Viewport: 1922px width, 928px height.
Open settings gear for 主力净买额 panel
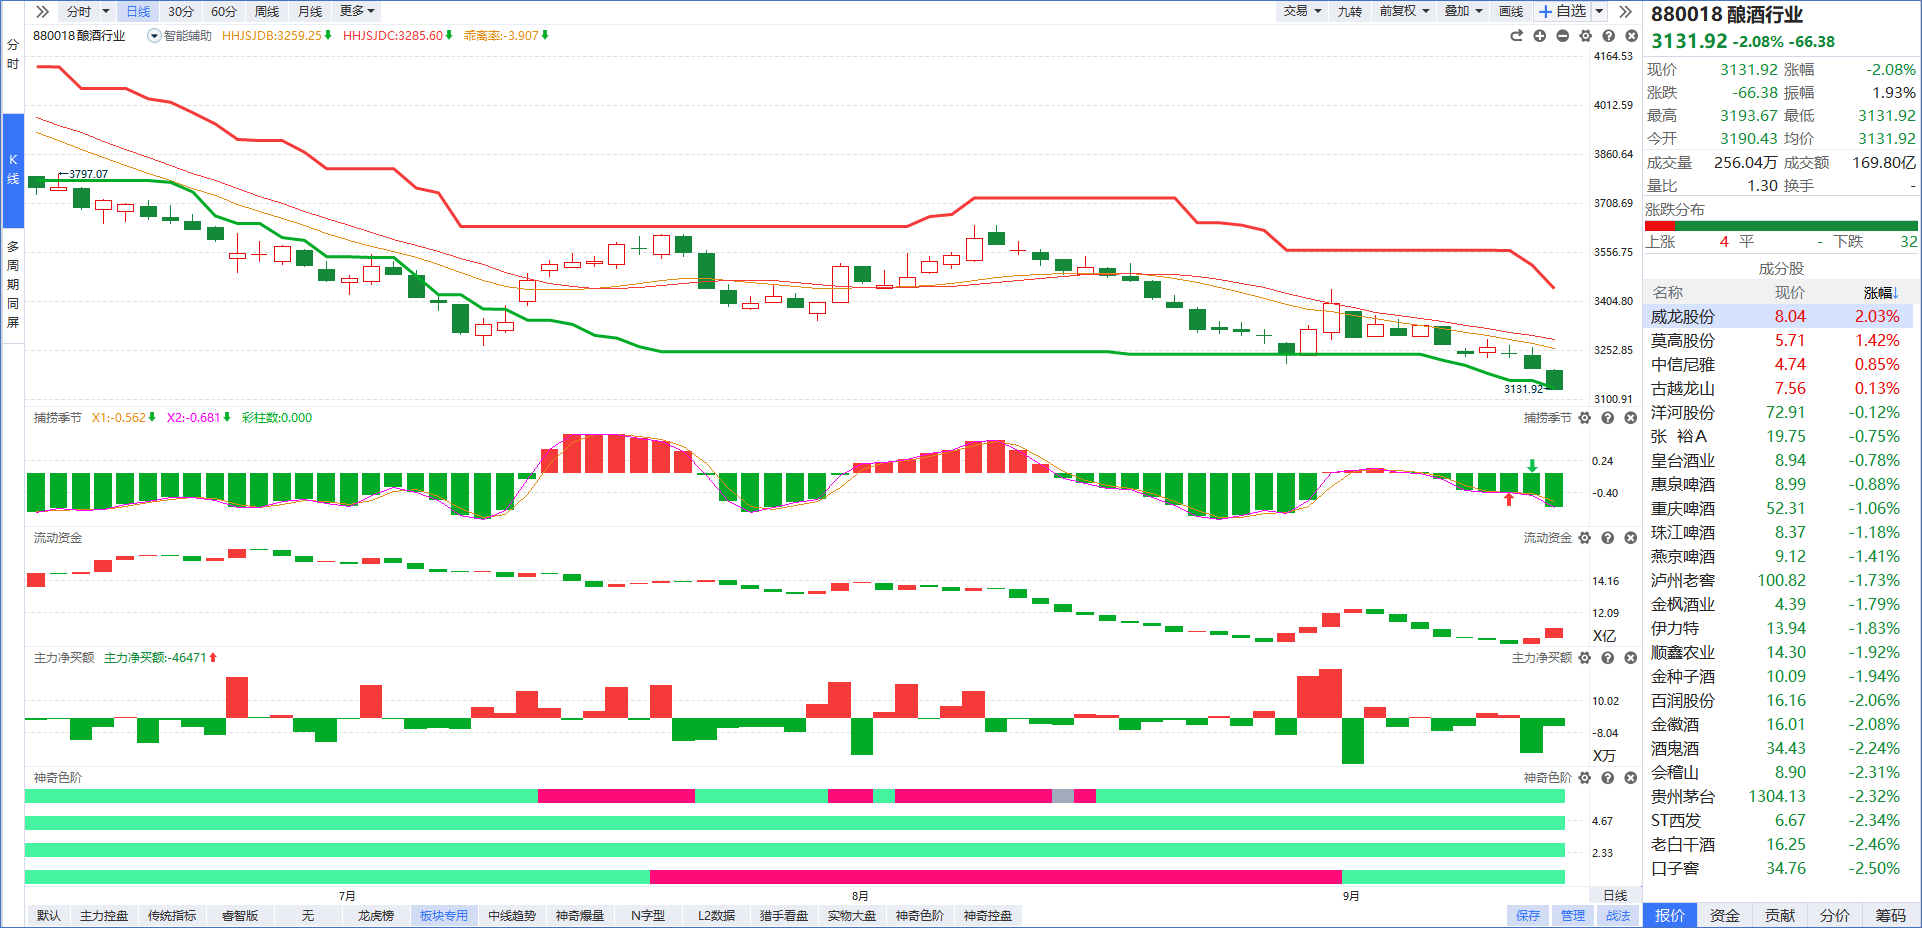(x=1585, y=658)
